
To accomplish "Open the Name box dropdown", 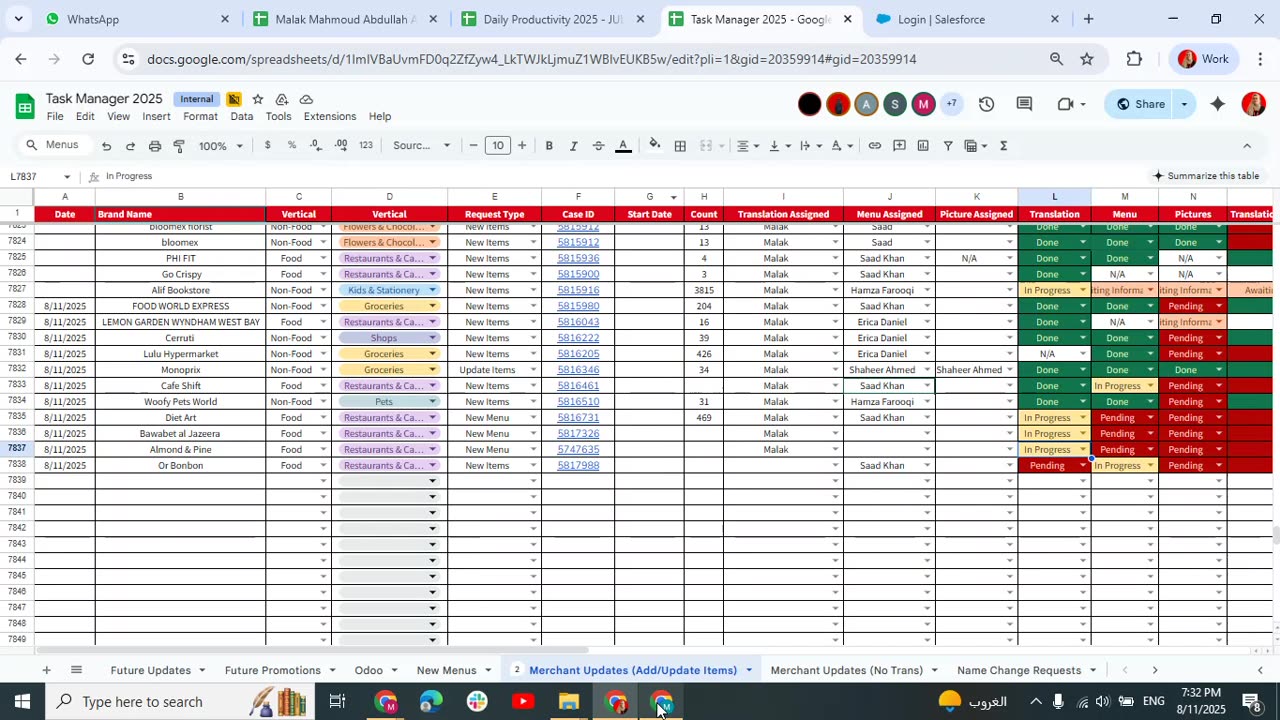I will click(x=67, y=177).
